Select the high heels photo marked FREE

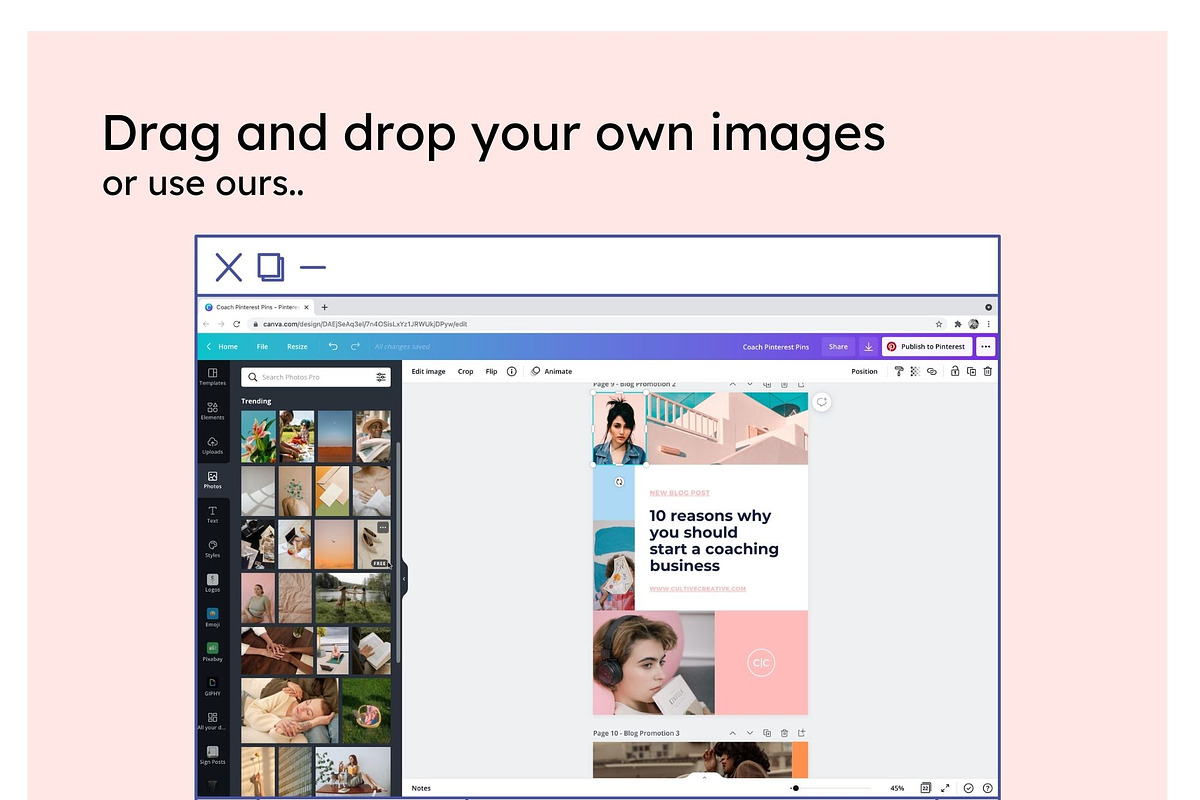click(374, 544)
